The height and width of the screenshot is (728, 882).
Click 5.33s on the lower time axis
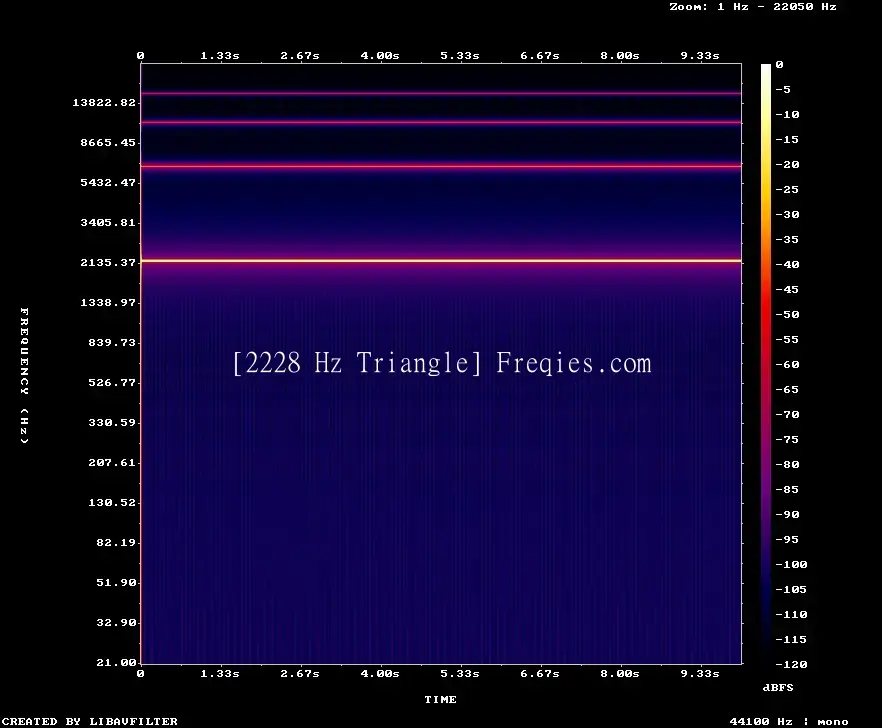coord(460,673)
